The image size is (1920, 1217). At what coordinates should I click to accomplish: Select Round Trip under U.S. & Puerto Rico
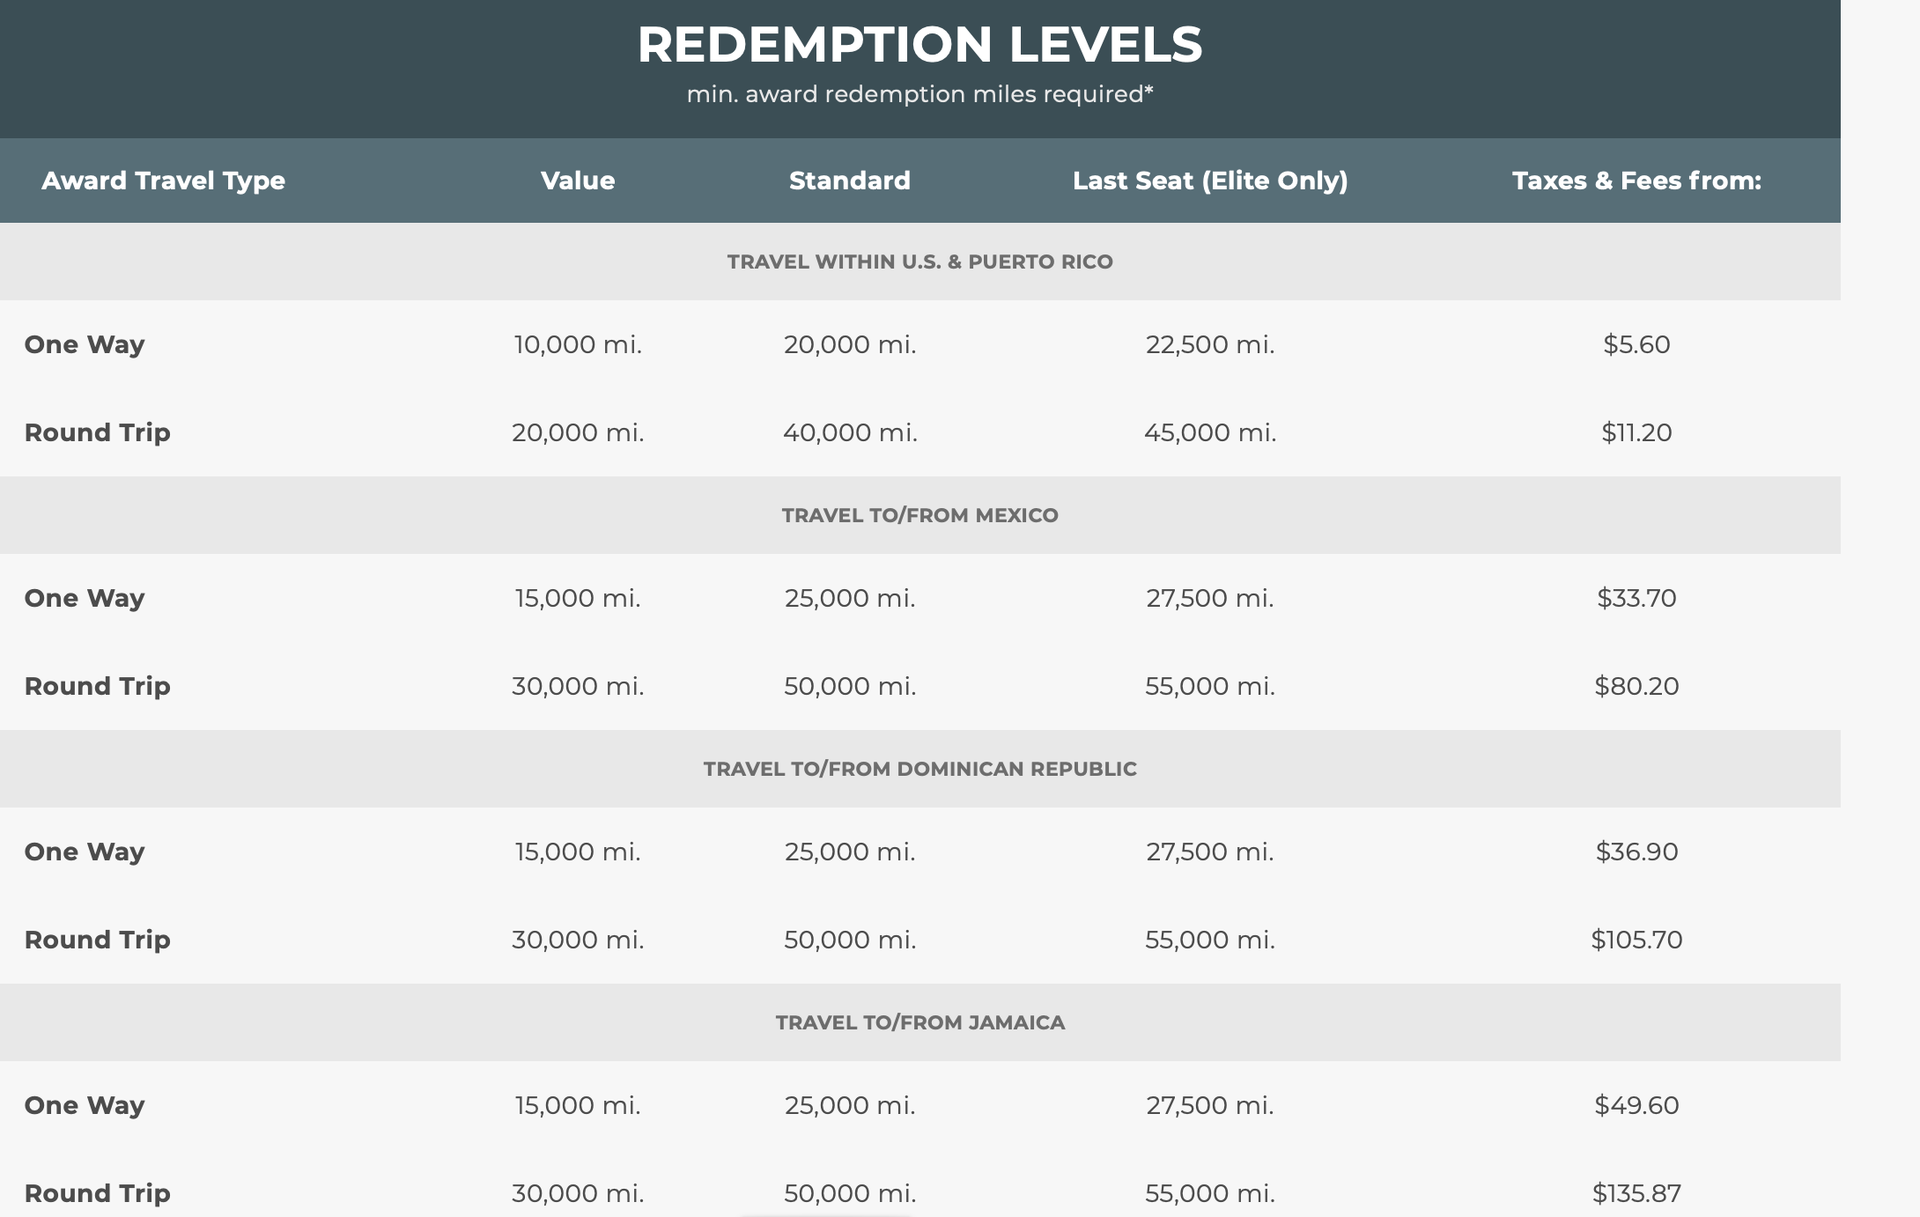[96, 432]
